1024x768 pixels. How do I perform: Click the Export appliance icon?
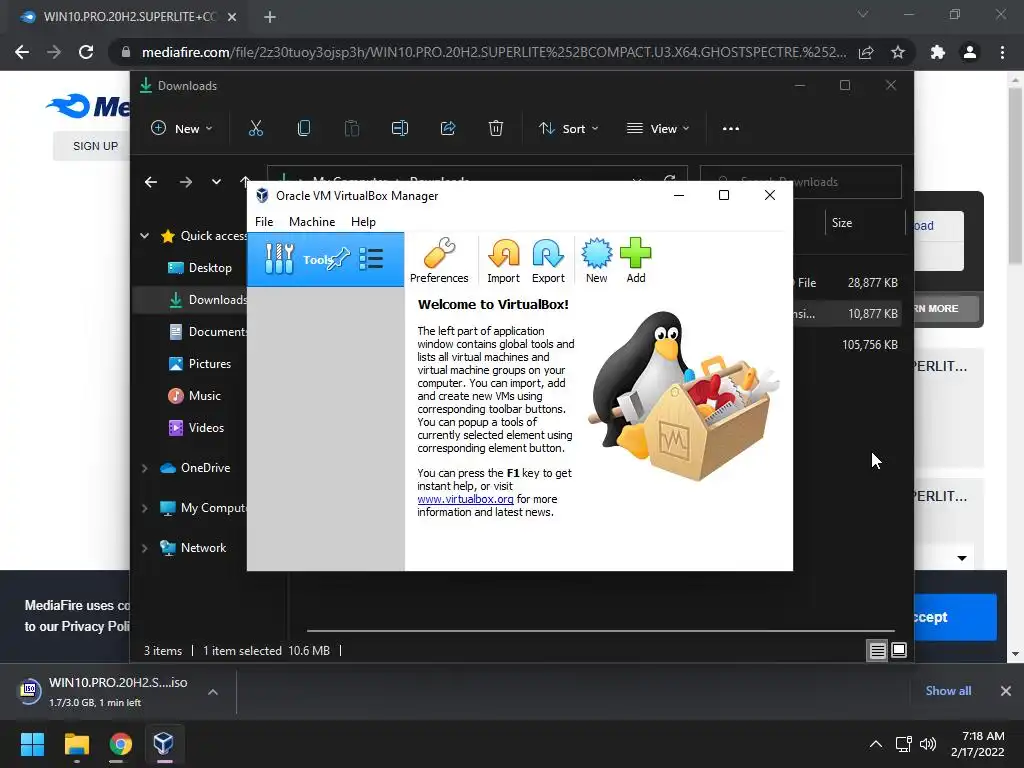click(x=548, y=261)
